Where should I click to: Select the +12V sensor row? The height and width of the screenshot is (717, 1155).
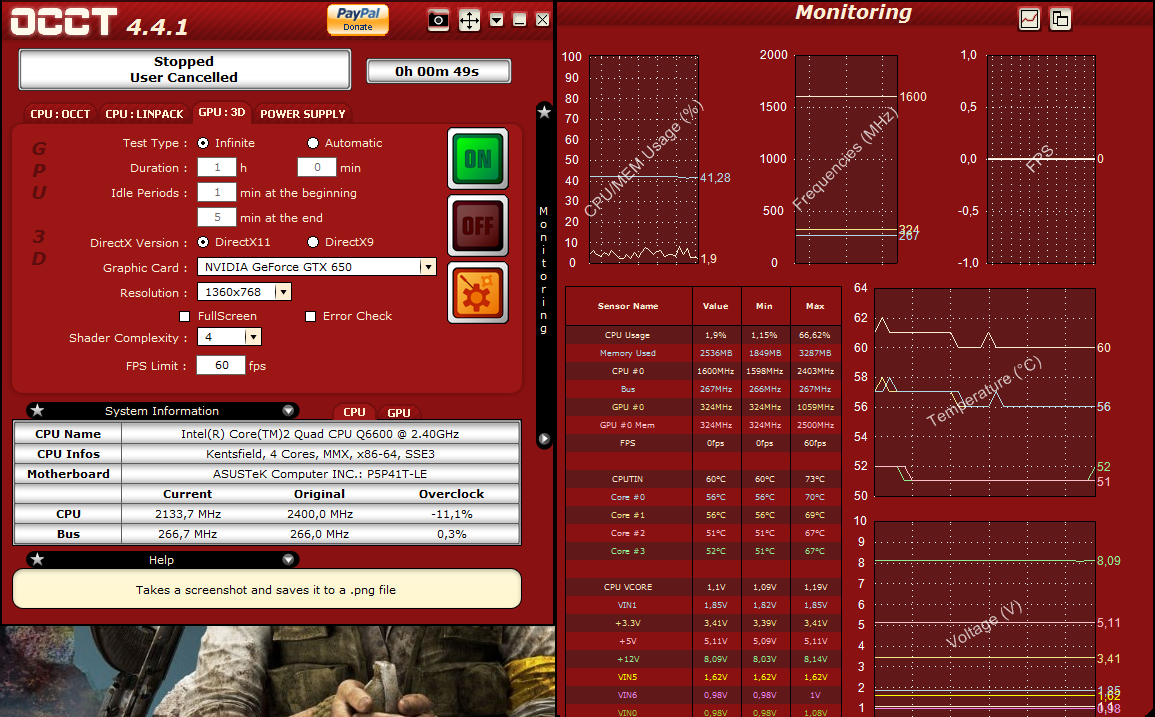[703, 659]
